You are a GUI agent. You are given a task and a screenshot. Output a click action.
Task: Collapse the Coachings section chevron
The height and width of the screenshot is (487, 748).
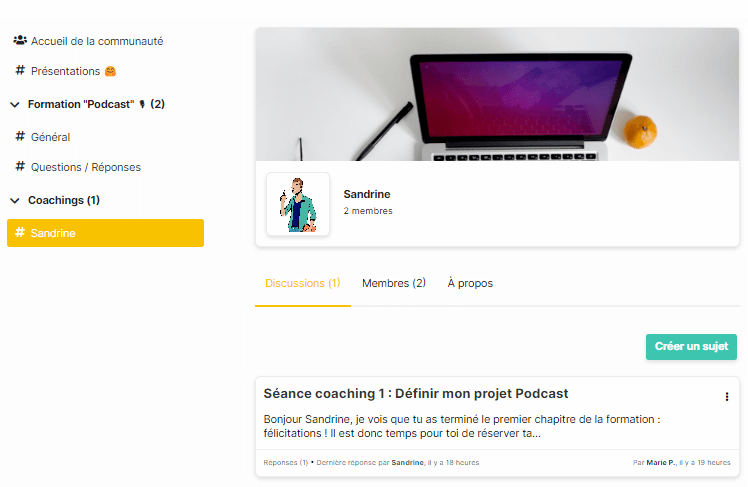tap(15, 200)
